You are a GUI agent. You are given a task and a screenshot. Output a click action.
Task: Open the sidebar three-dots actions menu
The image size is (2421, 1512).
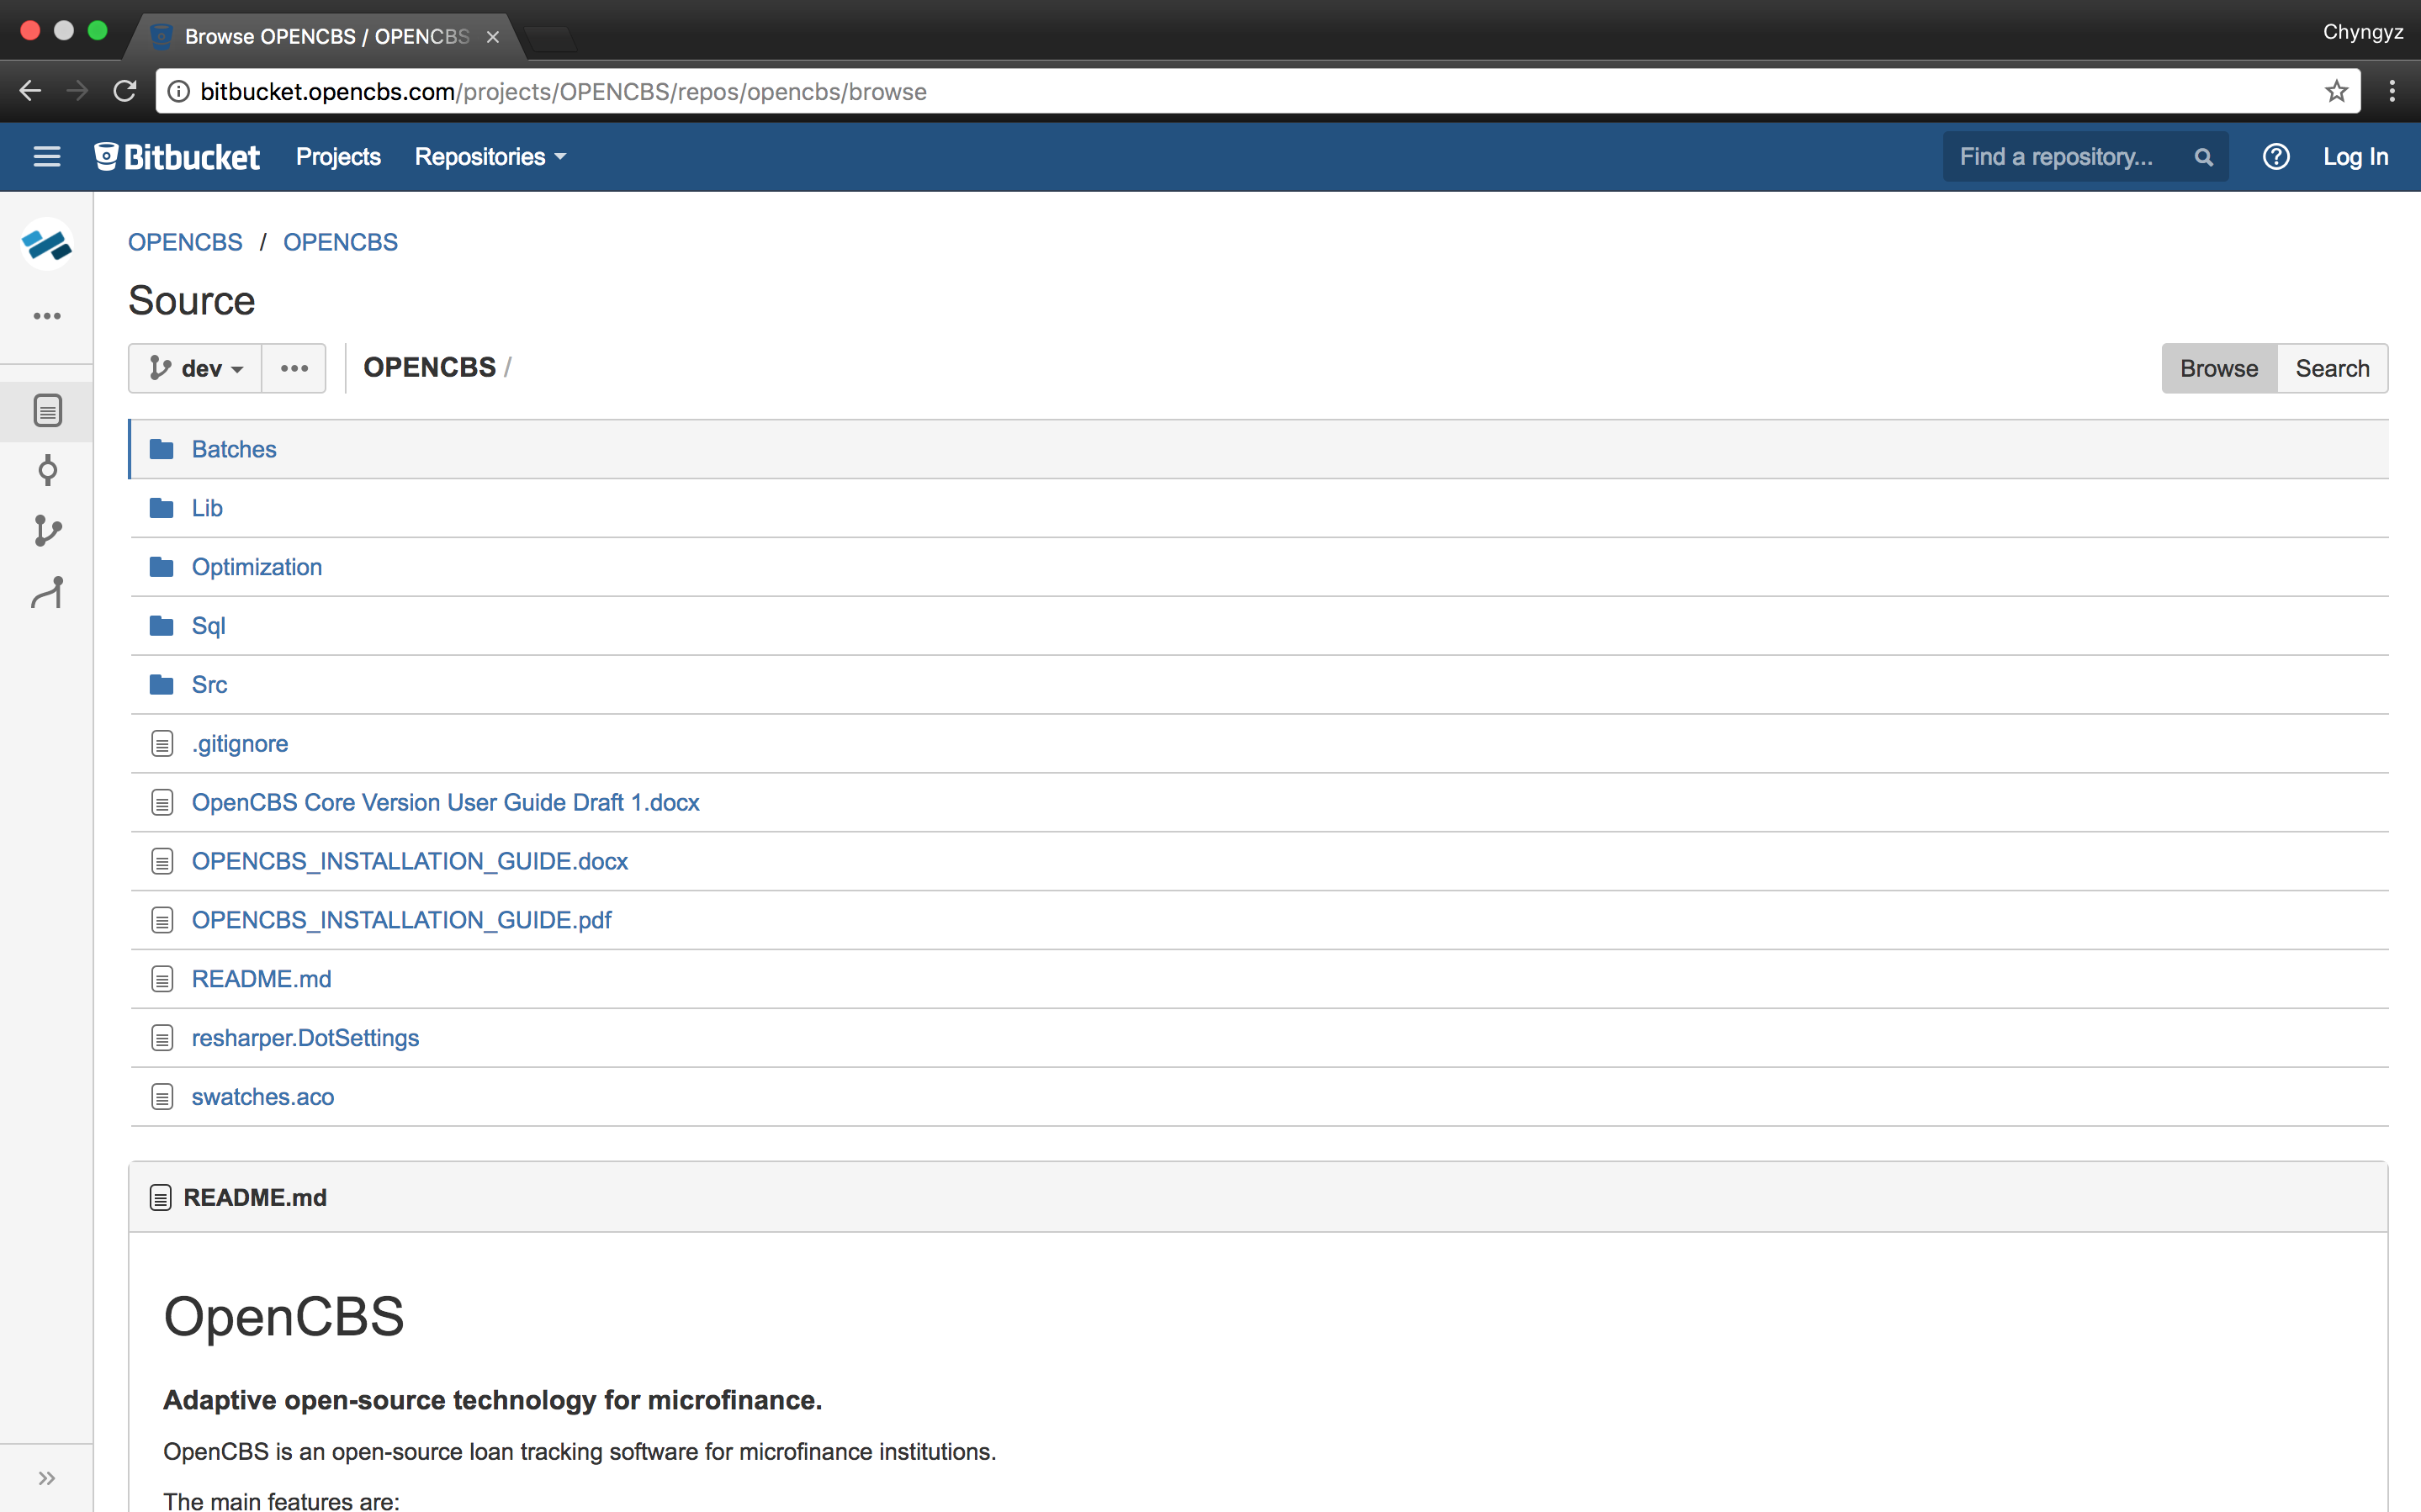[47, 316]
